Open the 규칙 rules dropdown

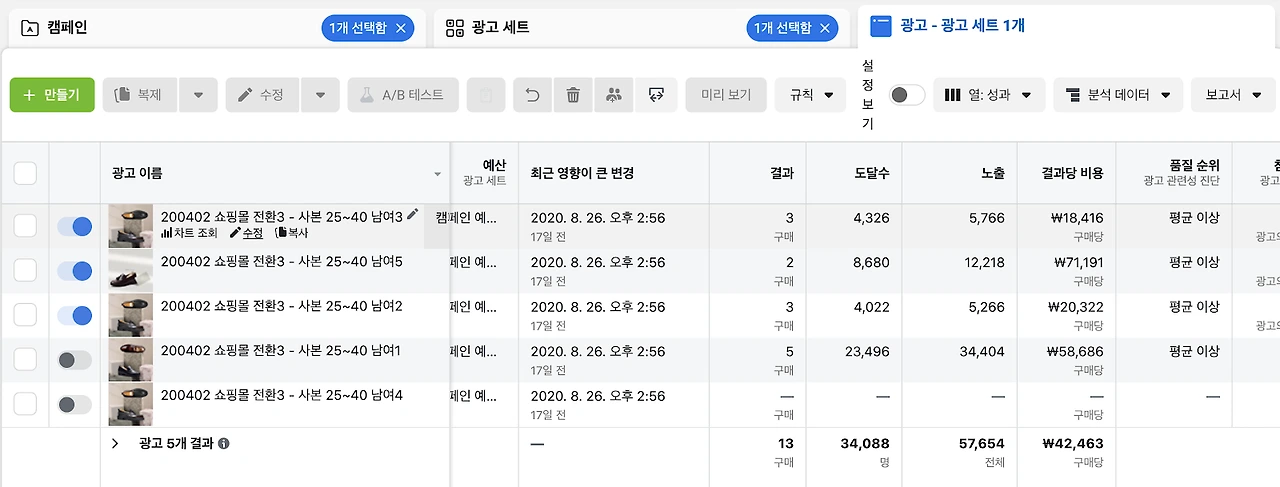pyautogui.click(x=811, y=95)
